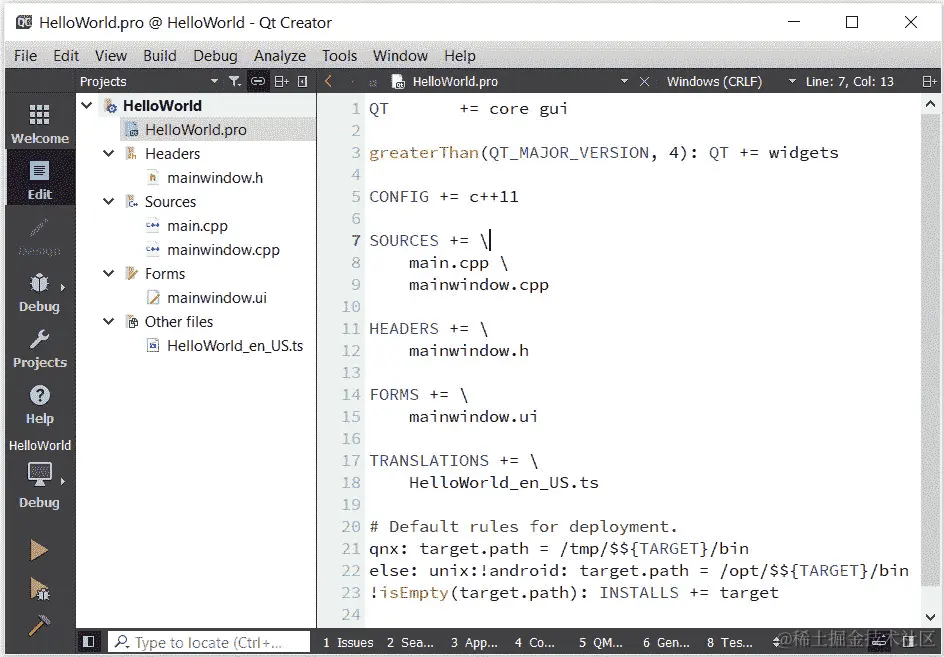Close the Projects side panel with the panel icon
Viewport: 944px width, 657px height.
[303, 81]
